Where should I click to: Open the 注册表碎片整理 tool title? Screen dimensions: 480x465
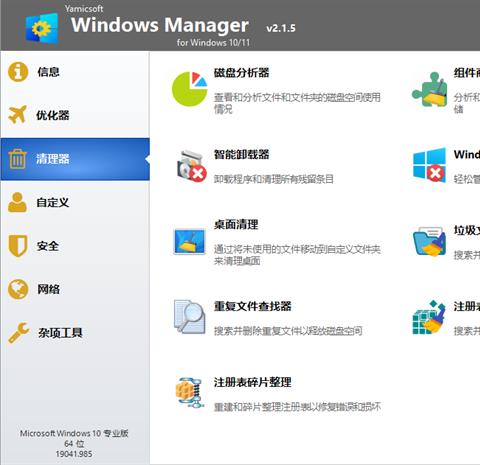[x=252, y=382]
